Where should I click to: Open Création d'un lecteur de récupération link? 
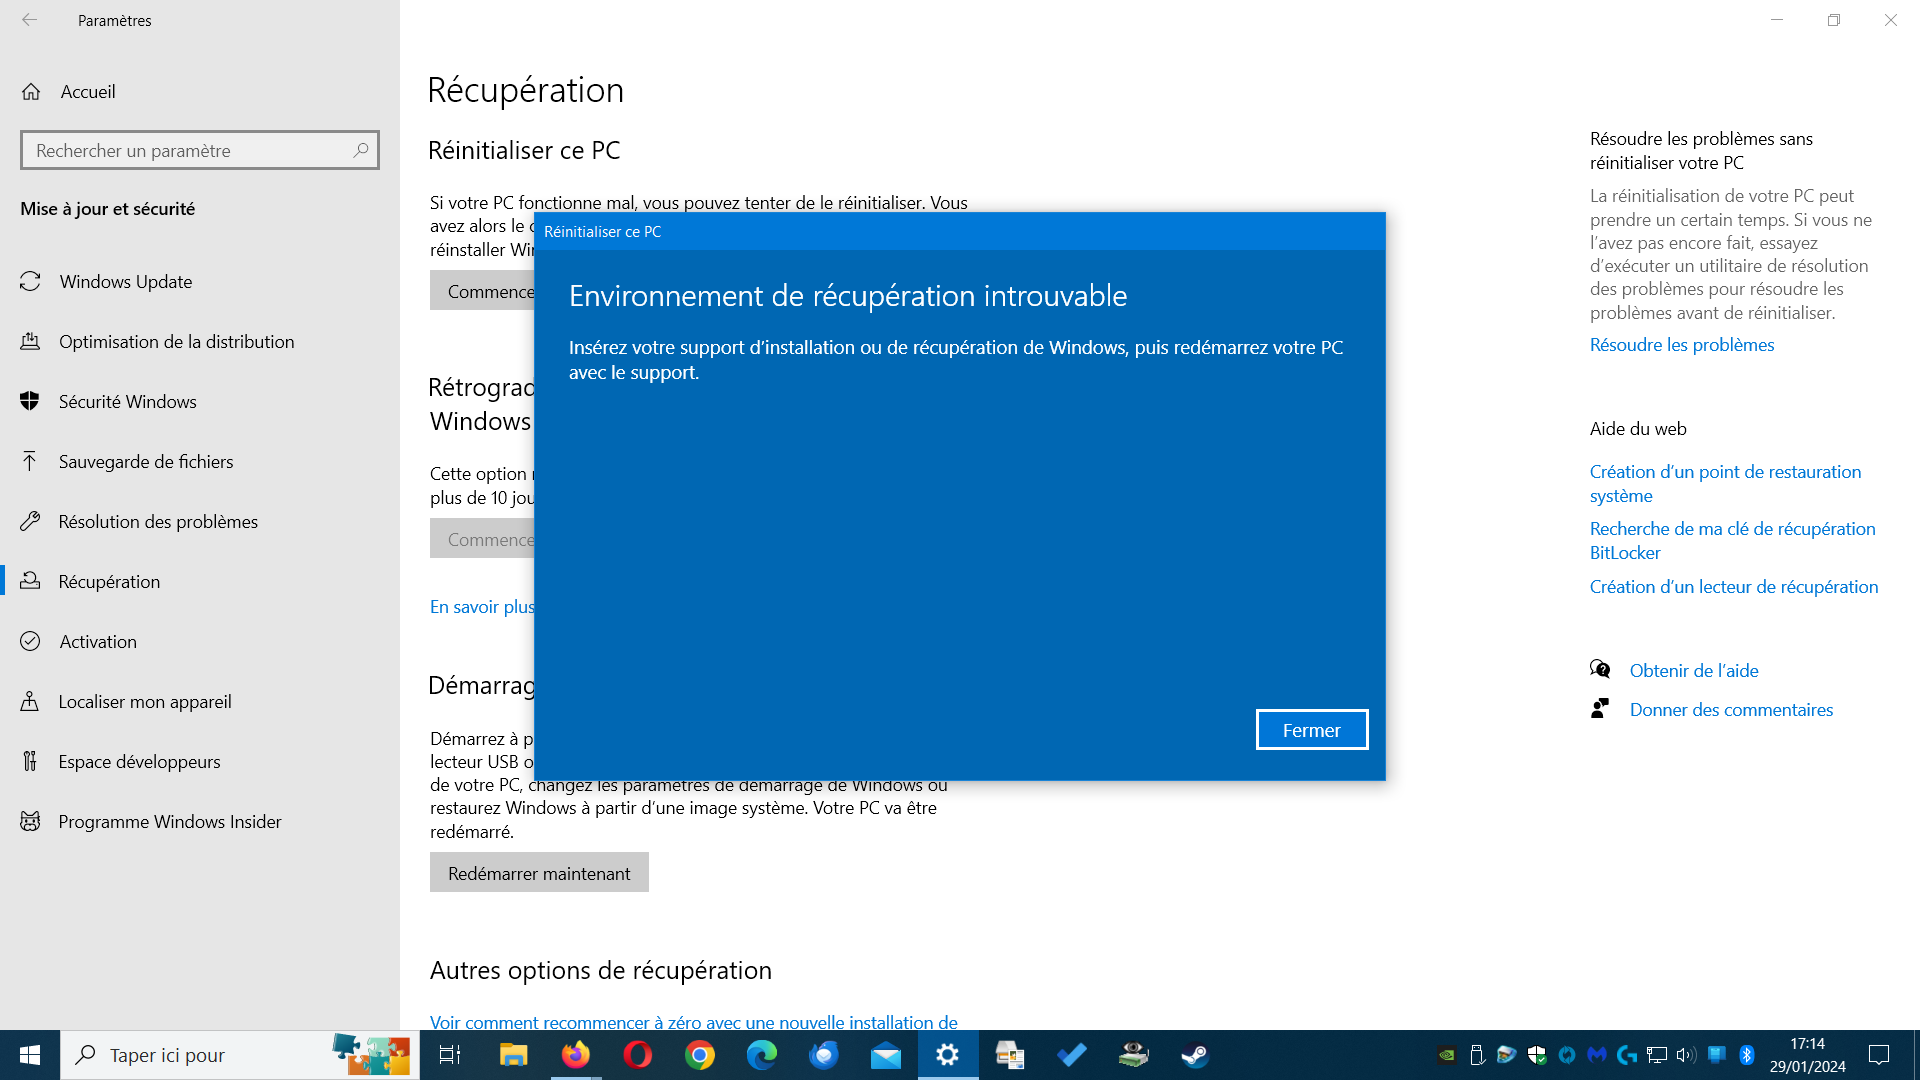[1733, 586]
